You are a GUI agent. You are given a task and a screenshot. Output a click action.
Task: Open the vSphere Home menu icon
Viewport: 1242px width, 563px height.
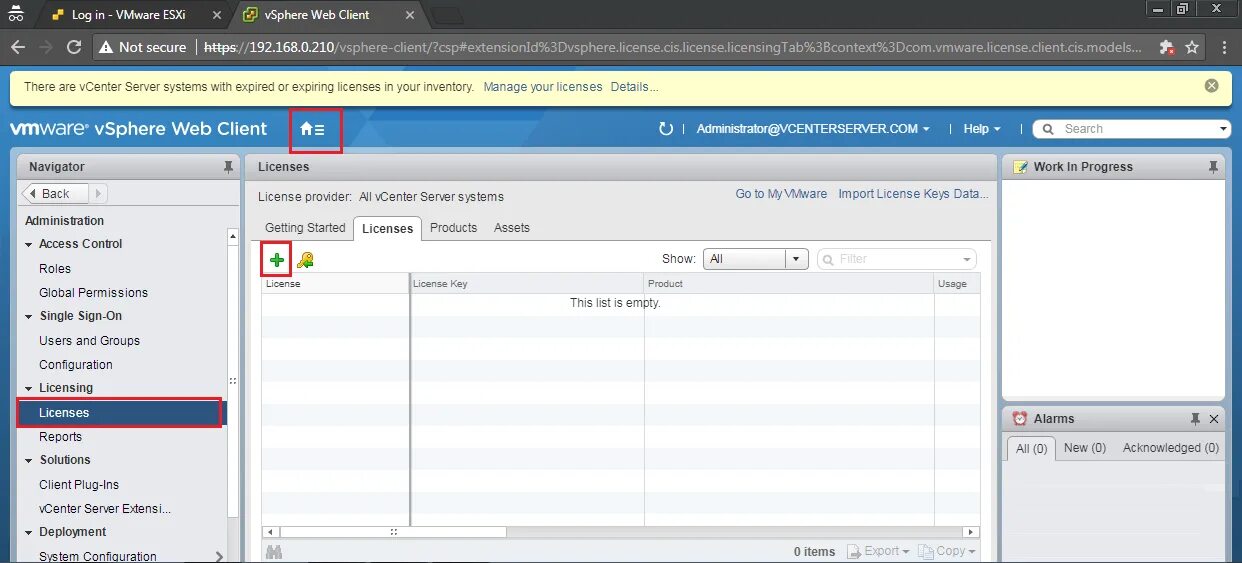pyautogui.click(x=313, y=129)
